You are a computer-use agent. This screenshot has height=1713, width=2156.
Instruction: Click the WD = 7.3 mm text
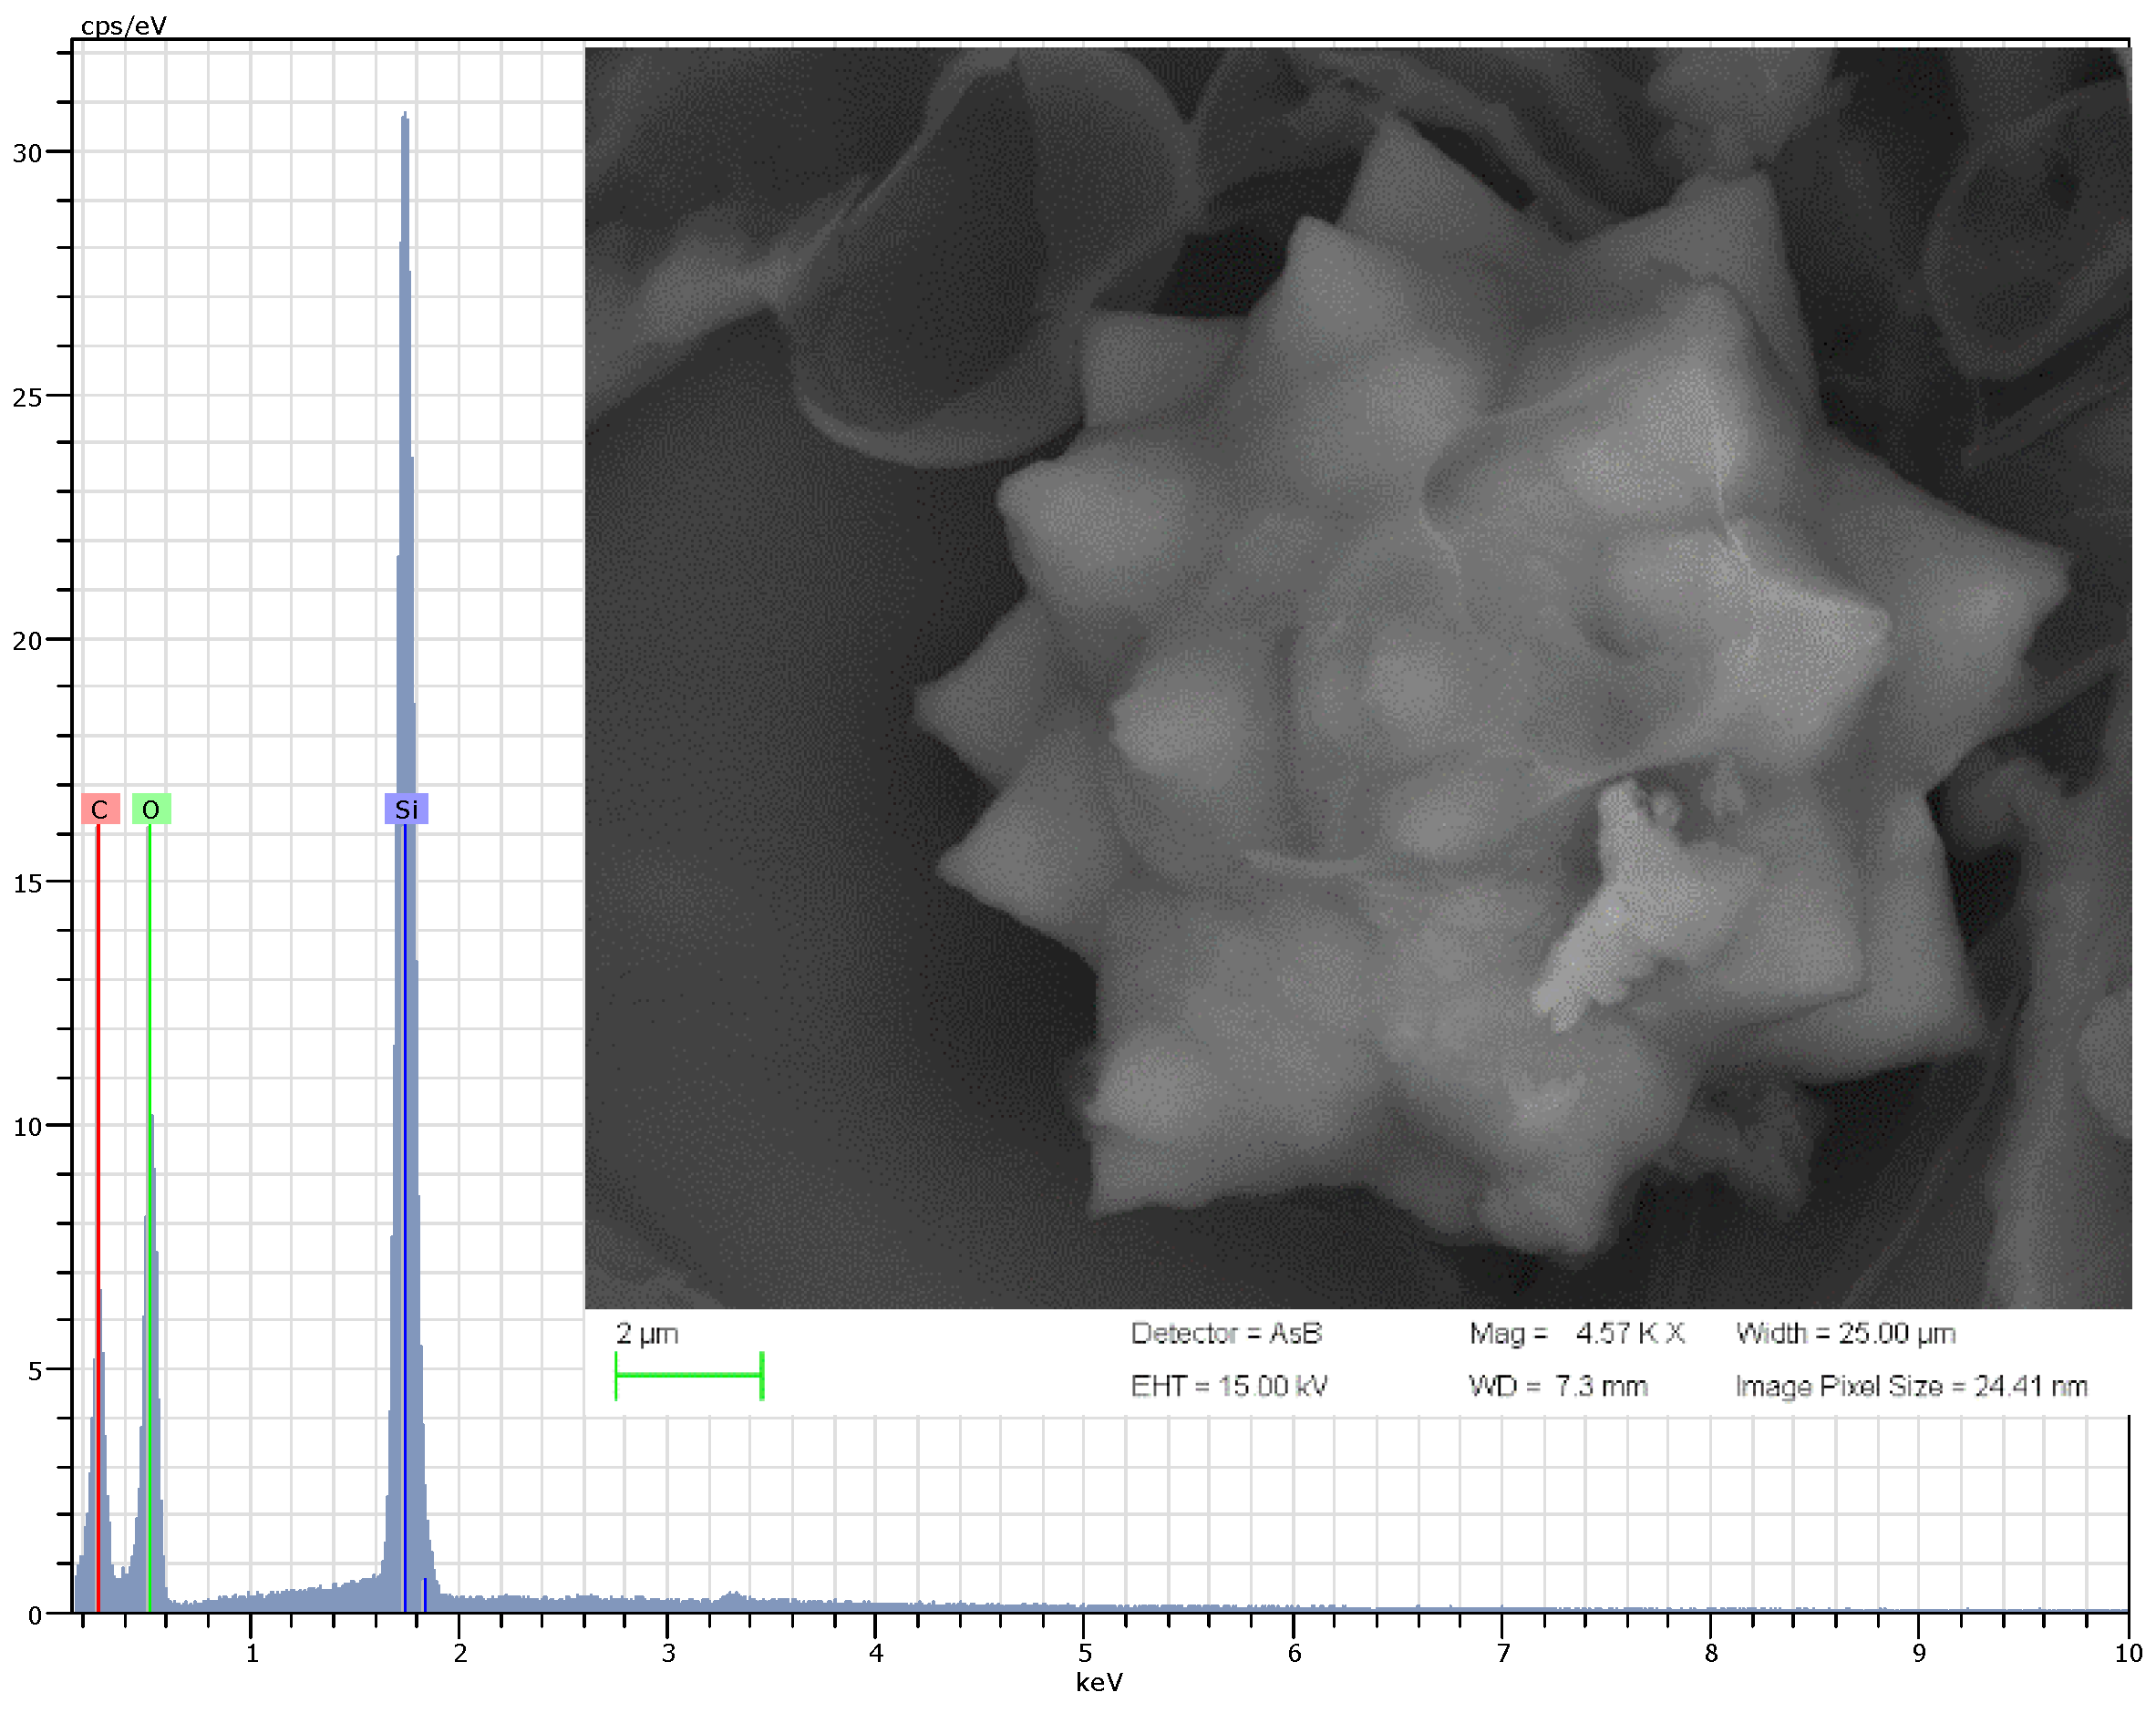[x=1558, y=1387]
